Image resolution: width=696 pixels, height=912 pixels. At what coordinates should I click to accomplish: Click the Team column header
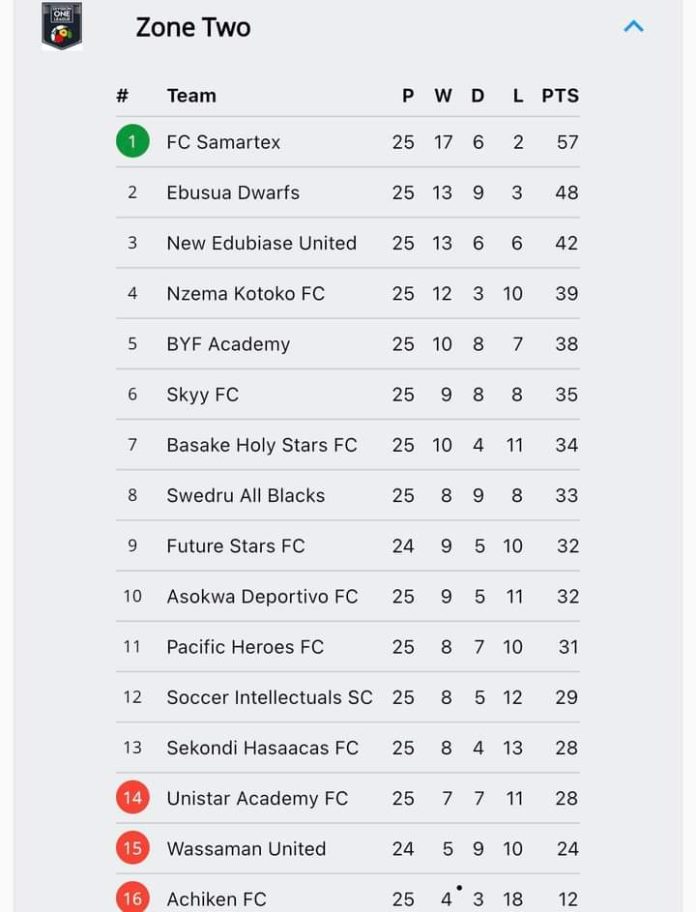[x=191, y=95]
